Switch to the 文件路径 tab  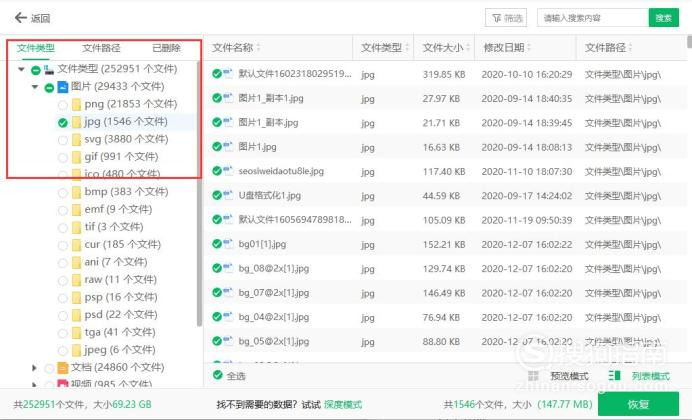coord(101,47)
